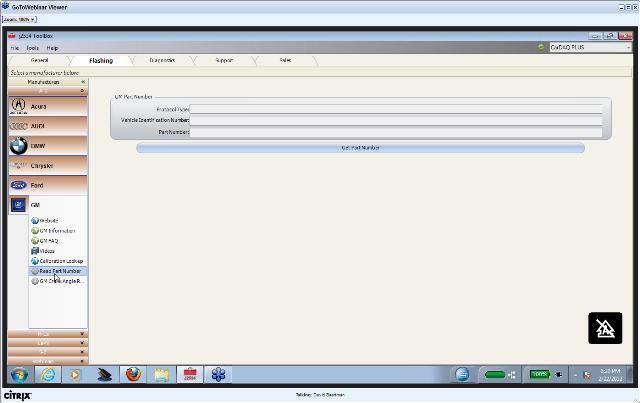
Task: Click the gray icon beside Read Part Number
Action: (35, 271)
